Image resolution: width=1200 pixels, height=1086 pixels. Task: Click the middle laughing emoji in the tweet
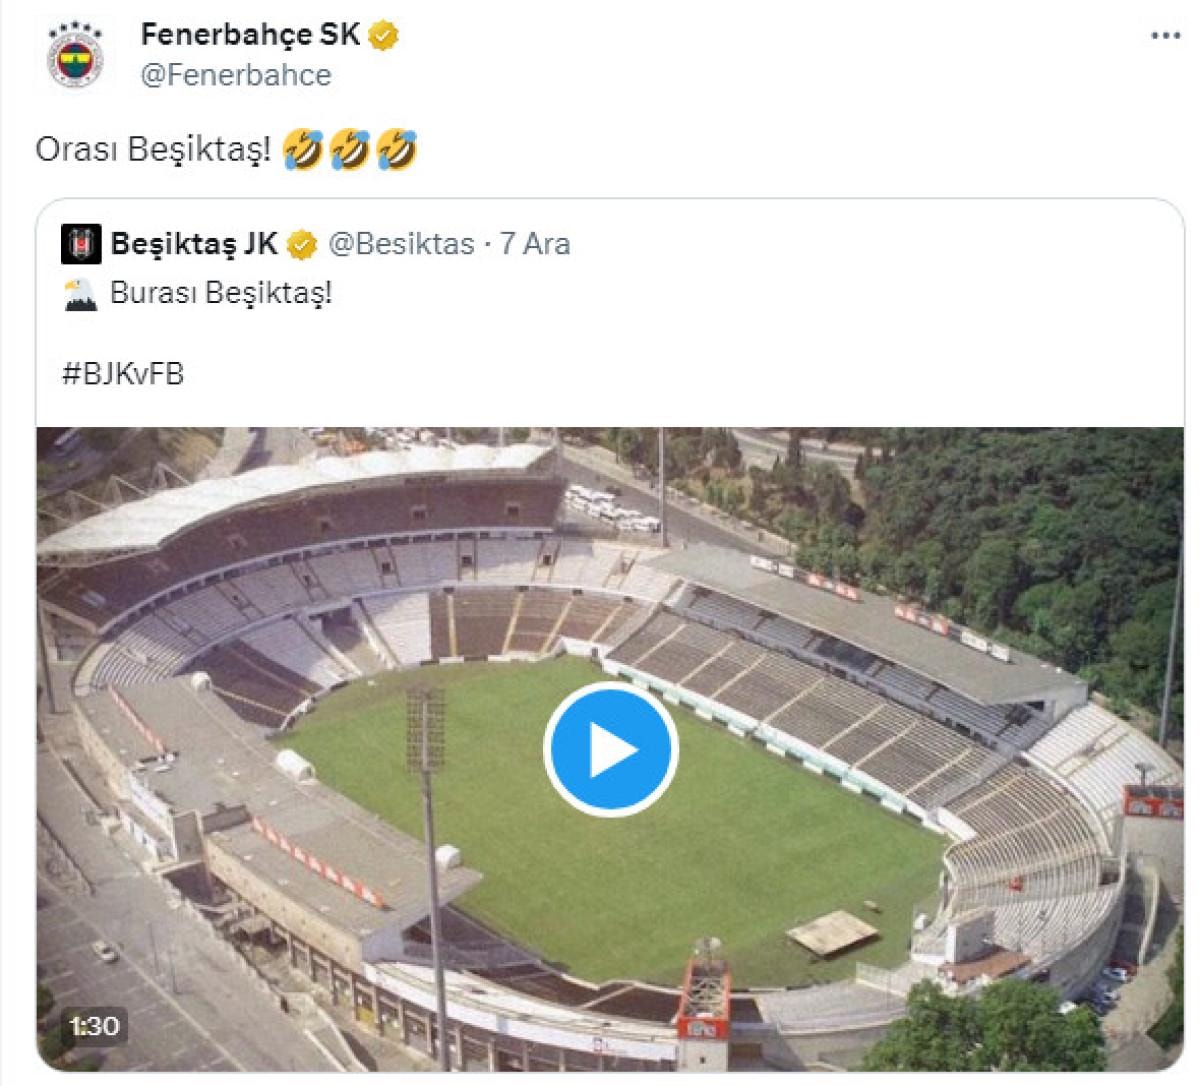pos(350,149)
